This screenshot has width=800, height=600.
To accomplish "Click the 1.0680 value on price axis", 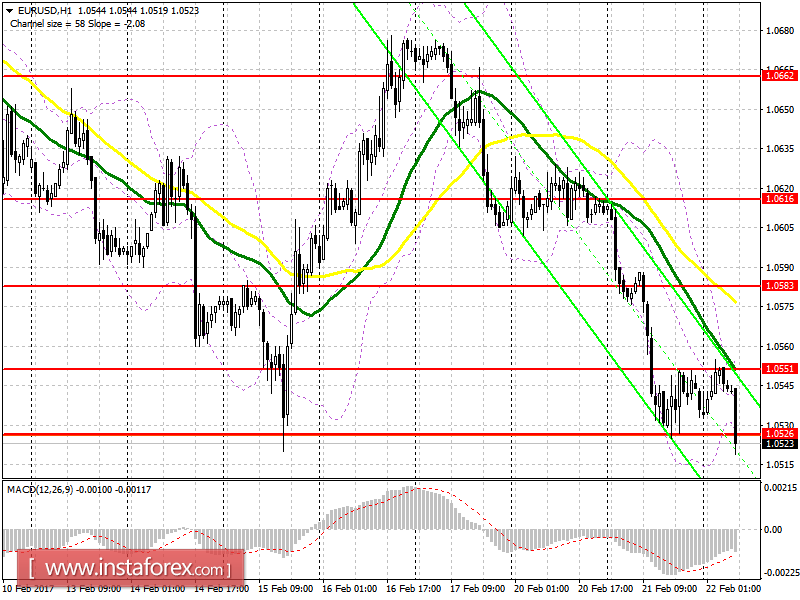I will click(x=780, y=31).
